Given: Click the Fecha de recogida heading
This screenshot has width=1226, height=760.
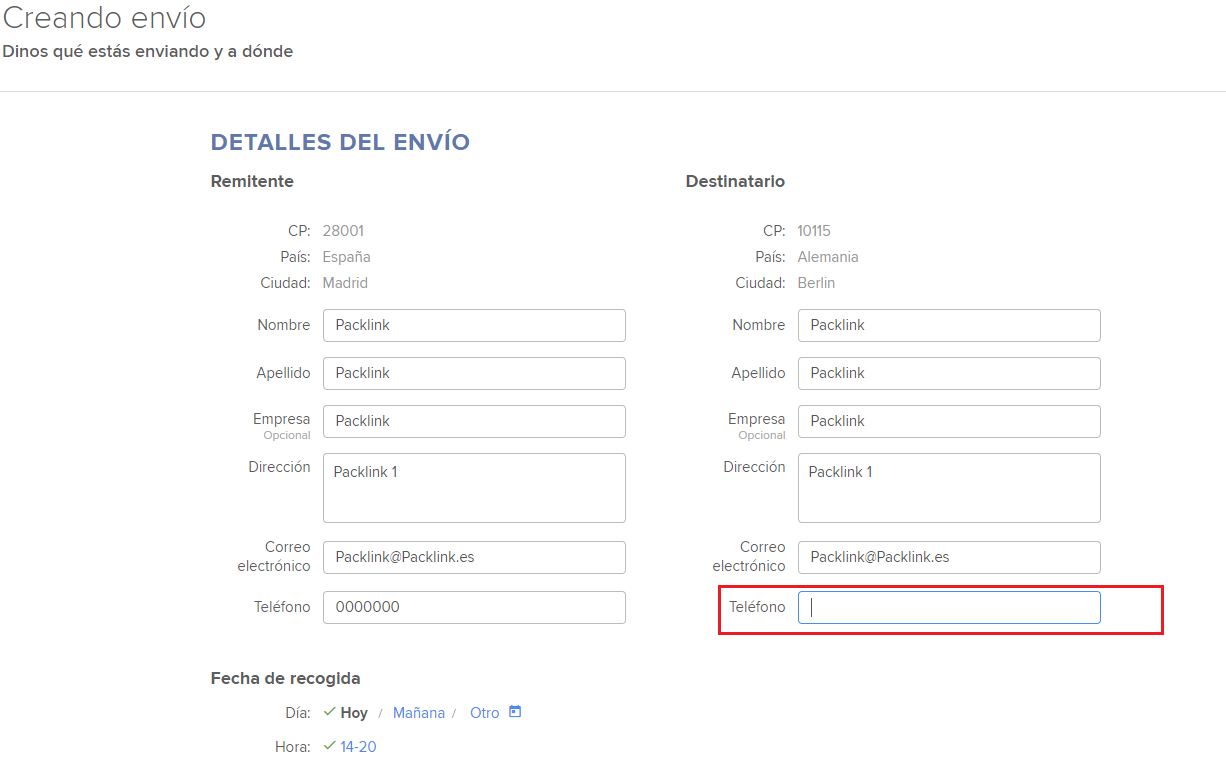Looking at the screenshot, I should [285, 678].
